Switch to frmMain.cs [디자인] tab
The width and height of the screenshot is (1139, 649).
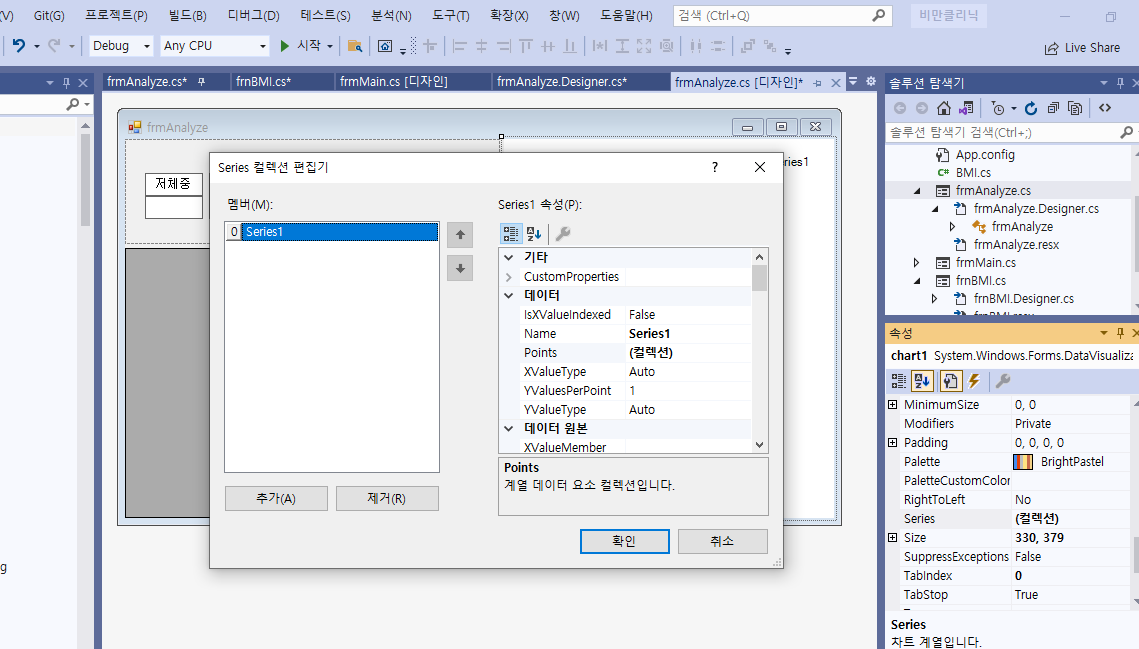point(394,81)
